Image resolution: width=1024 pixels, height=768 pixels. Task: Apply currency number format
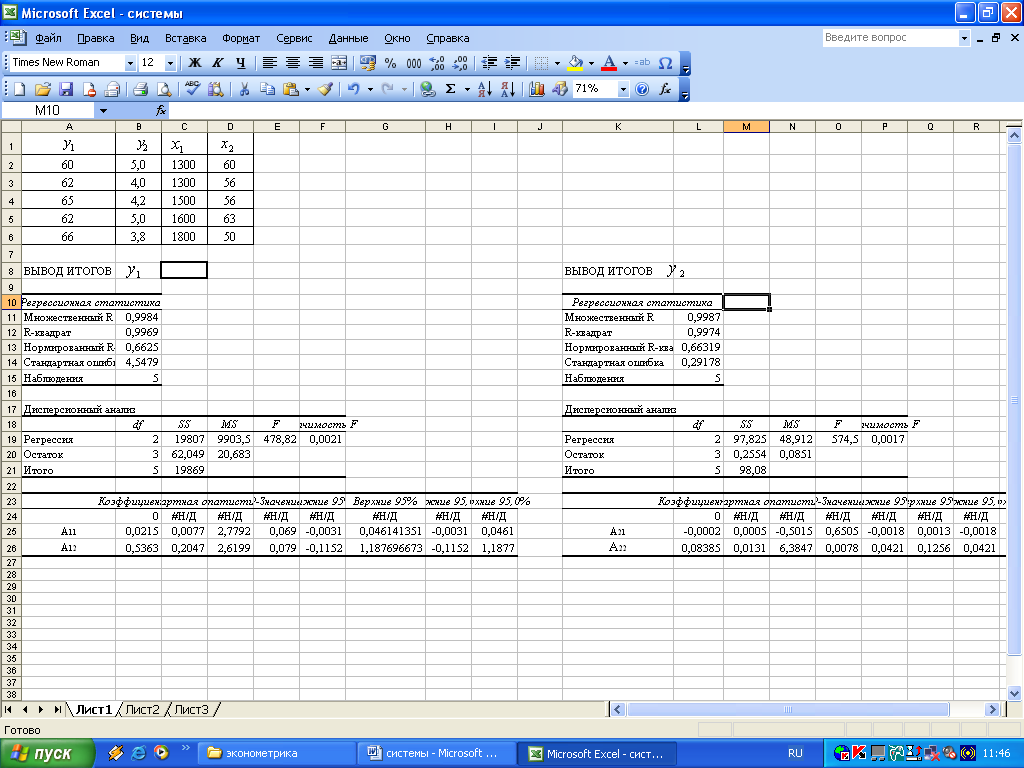pos(368,63)
